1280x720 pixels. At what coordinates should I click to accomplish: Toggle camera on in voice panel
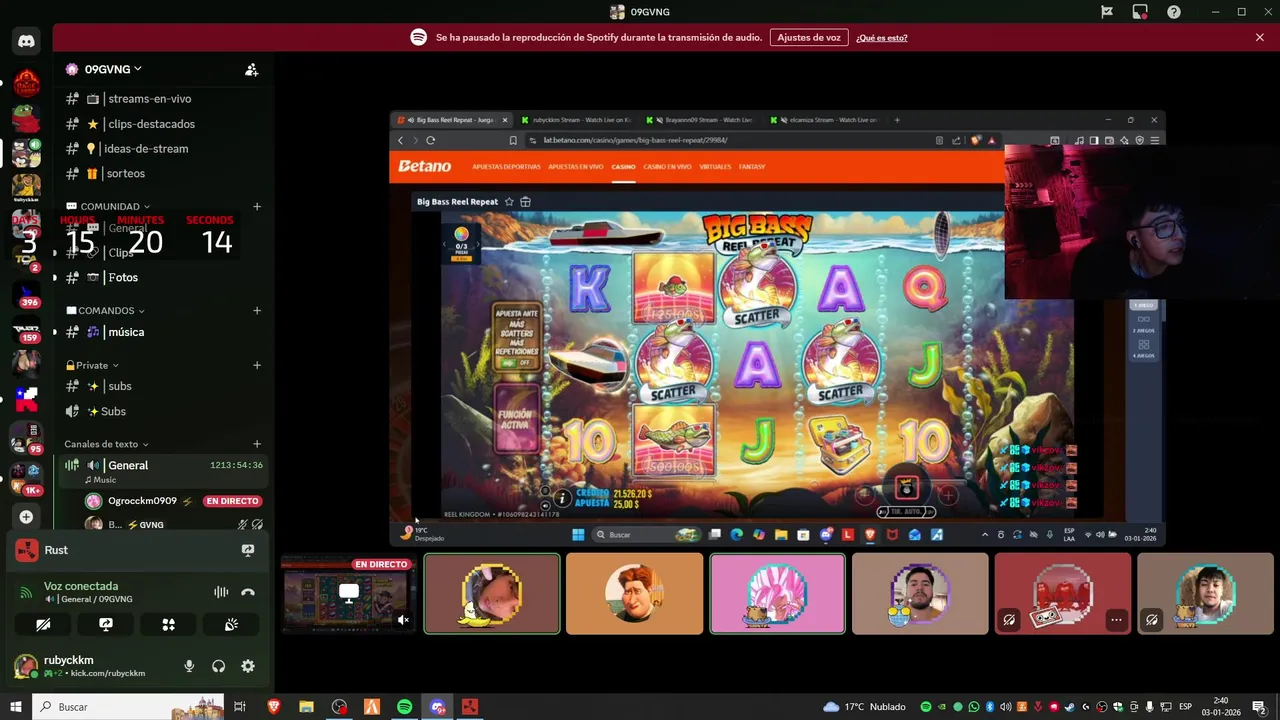coord(43,624)
